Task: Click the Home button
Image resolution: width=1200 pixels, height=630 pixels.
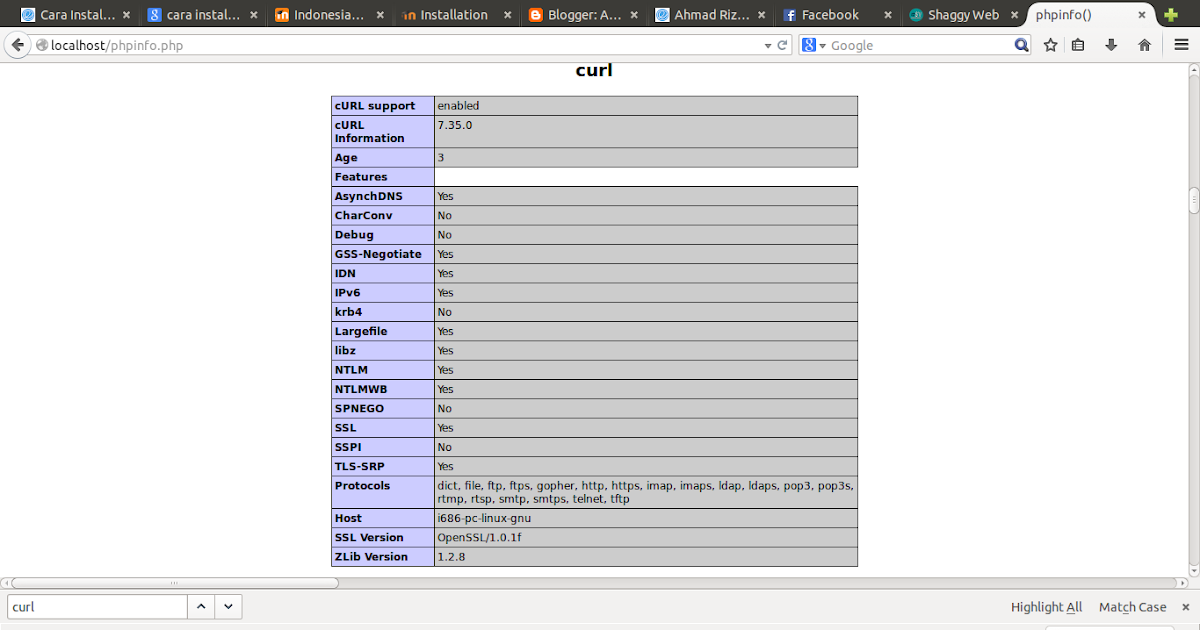Action: tap(1143, 44)
